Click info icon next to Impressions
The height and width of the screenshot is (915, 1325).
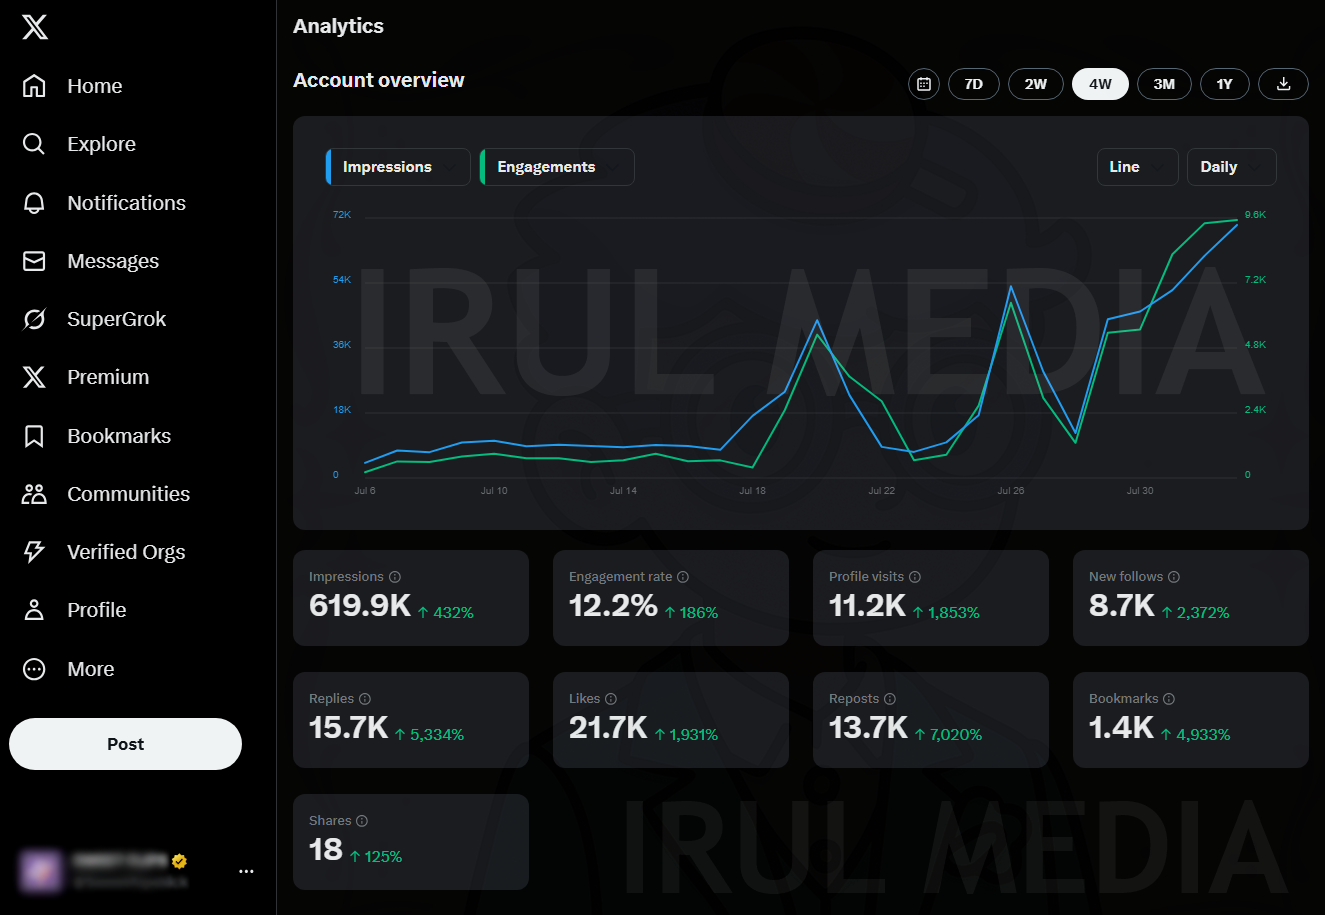(x=395, y=577)
